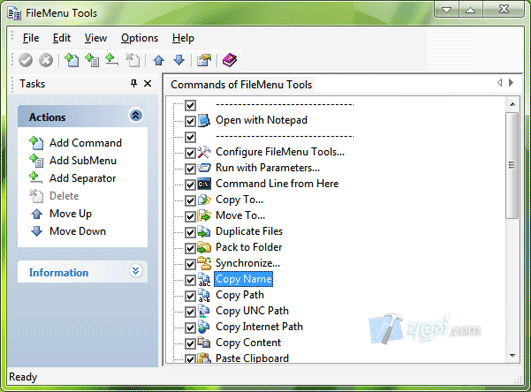Open the File menu

(31, 38)
